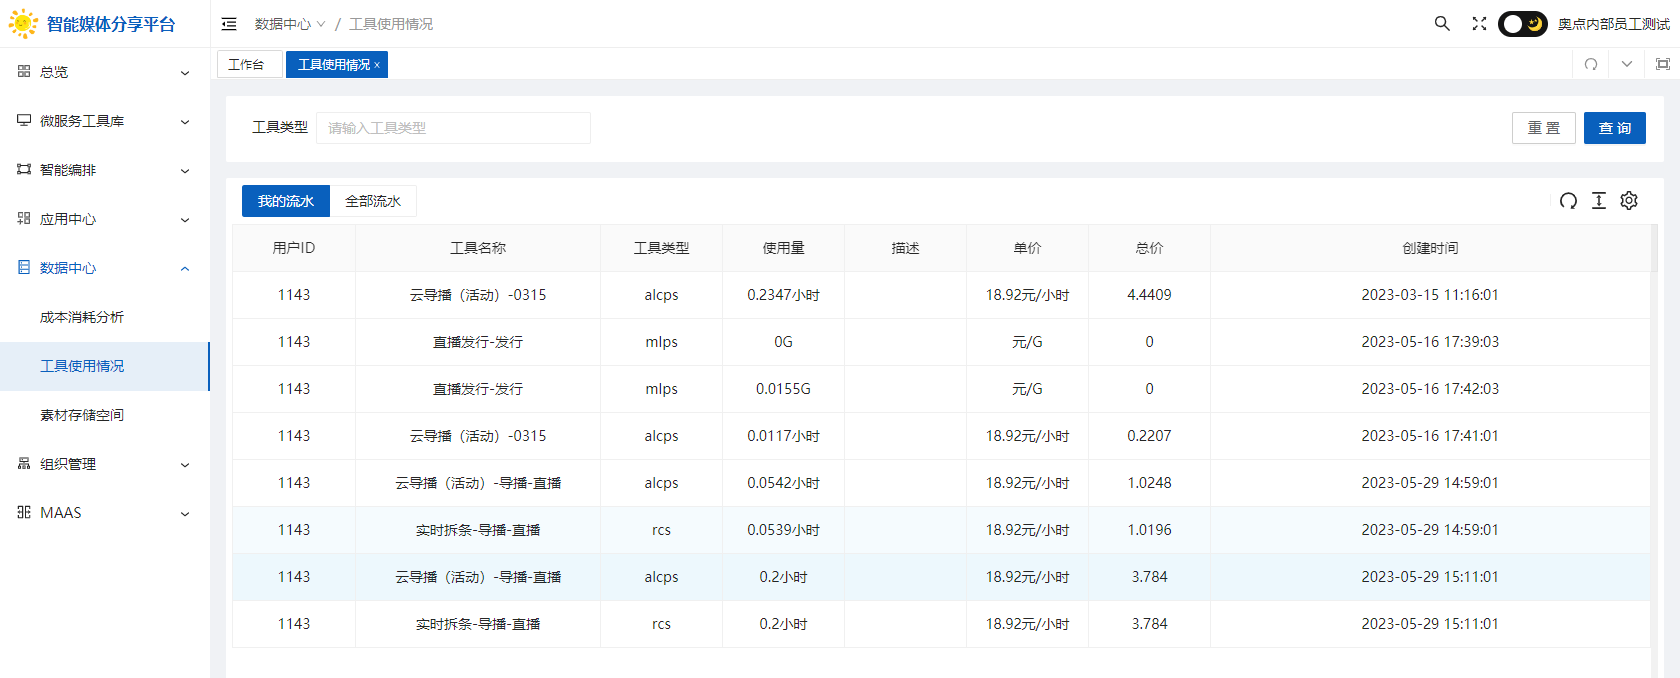
Task: Click the date 2023-03-15 11:16:01
Action: coord(1430,295)
